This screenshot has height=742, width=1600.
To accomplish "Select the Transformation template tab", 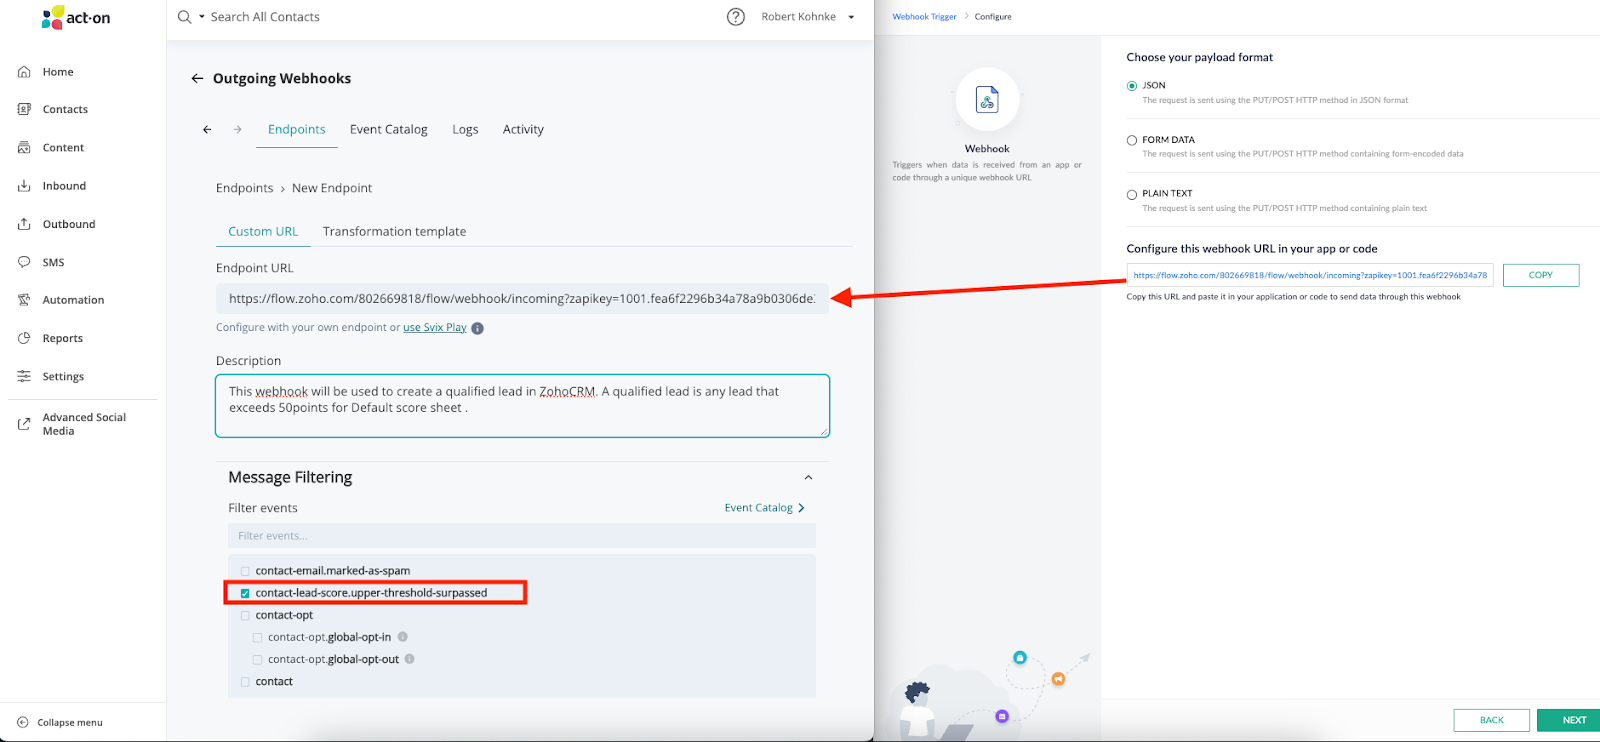I will pos(394,231).
